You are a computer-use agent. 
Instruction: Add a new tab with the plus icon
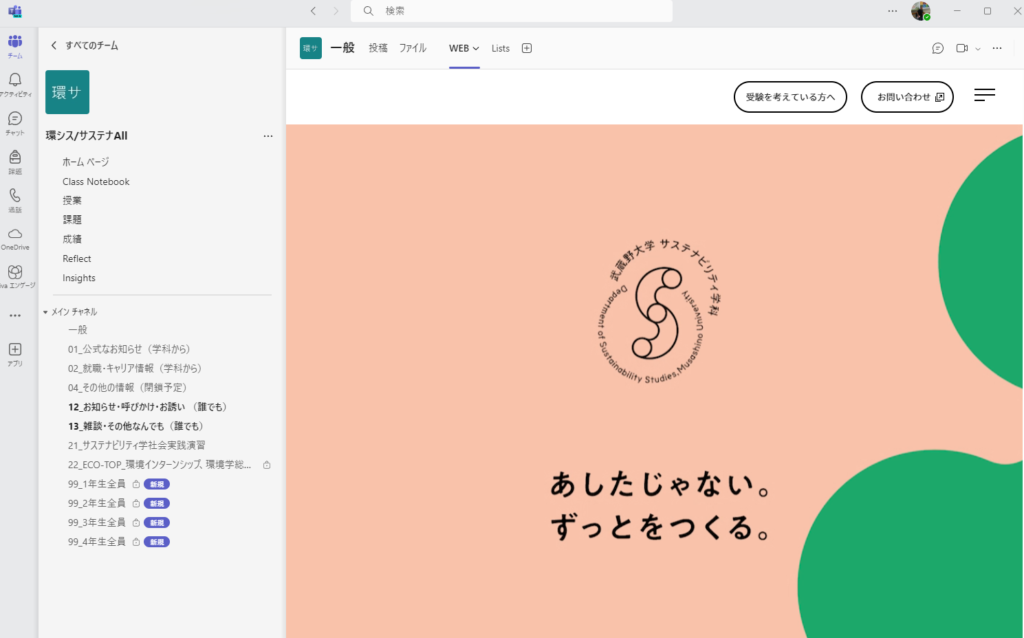527,48
